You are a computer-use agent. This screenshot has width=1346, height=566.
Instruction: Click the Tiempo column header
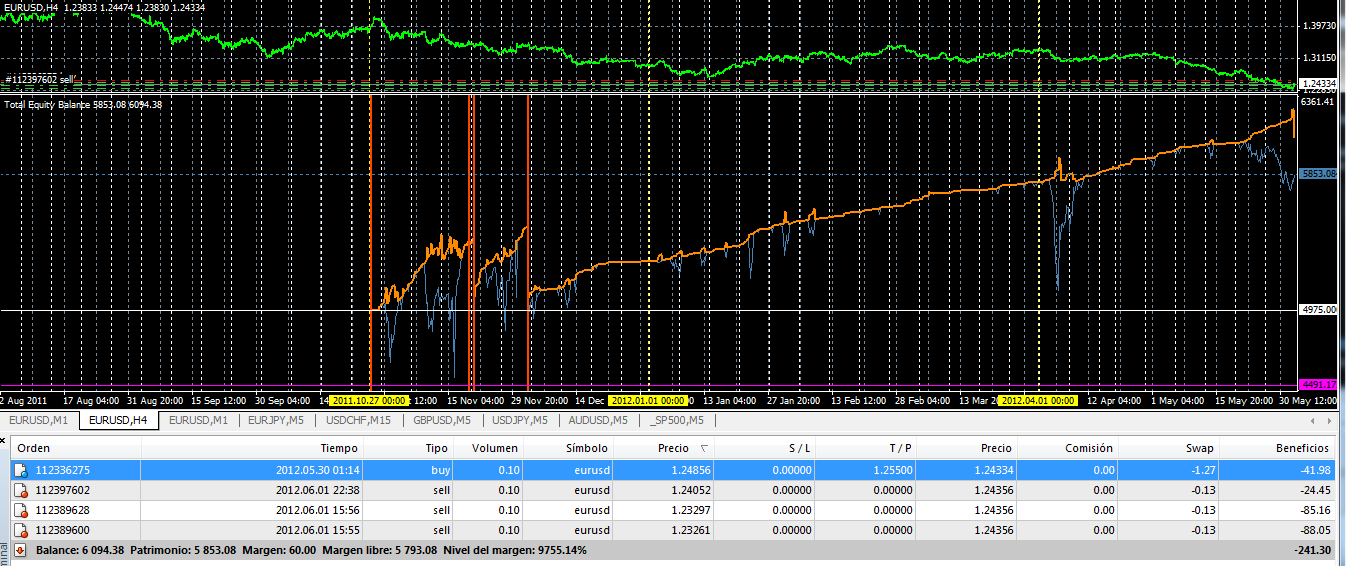pos(339,449)
